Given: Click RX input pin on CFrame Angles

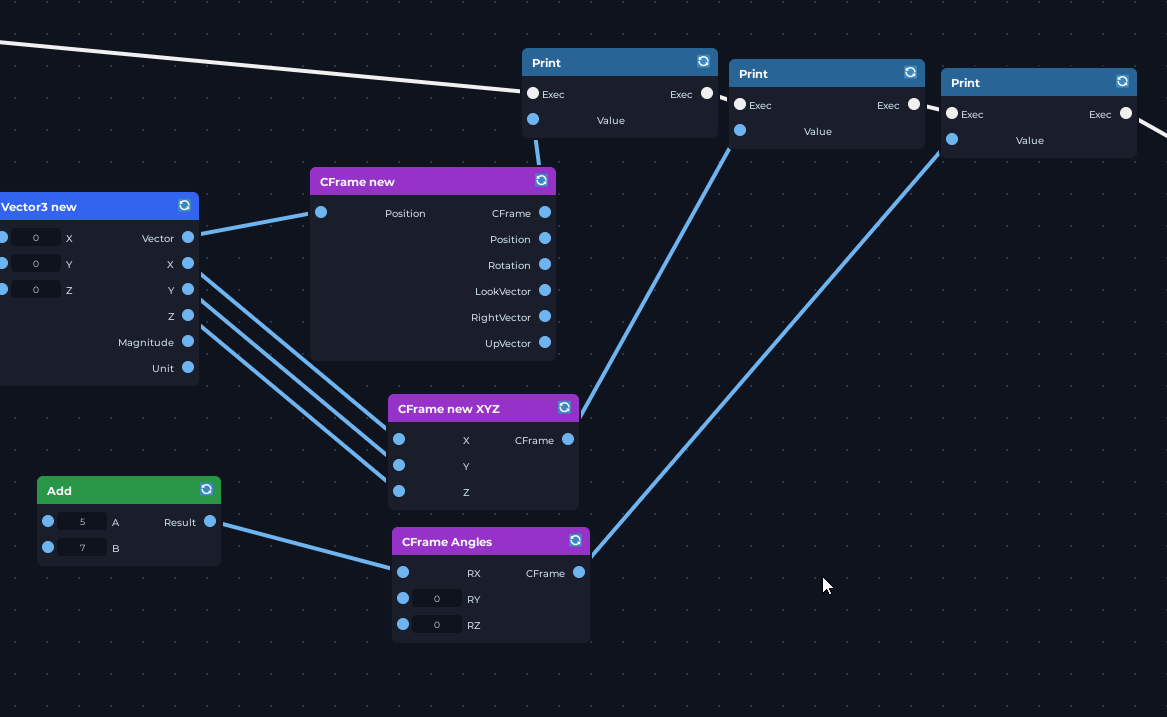Looking at the screenshot, I should 403,573.
